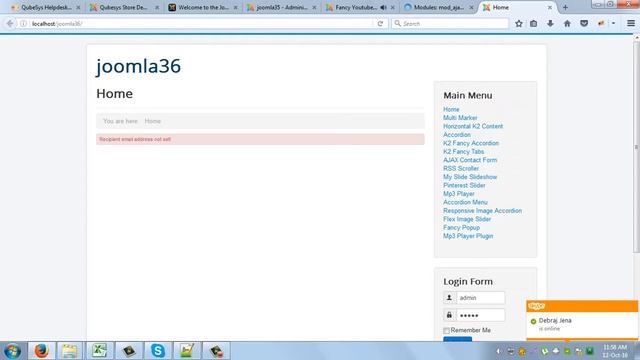Screen dimensions: 640x360
Task: Open the bookmarks list icon
Action: [533, 24]
